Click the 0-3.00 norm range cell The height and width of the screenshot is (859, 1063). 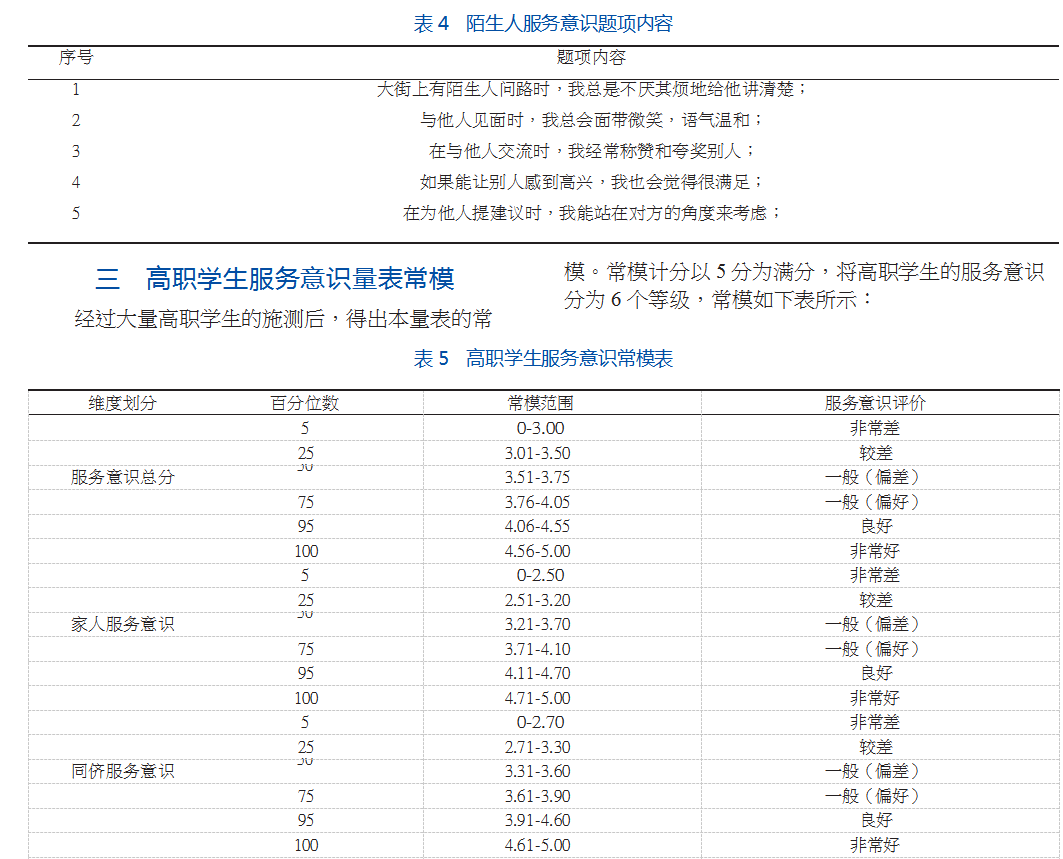click(x=541, y=428)
